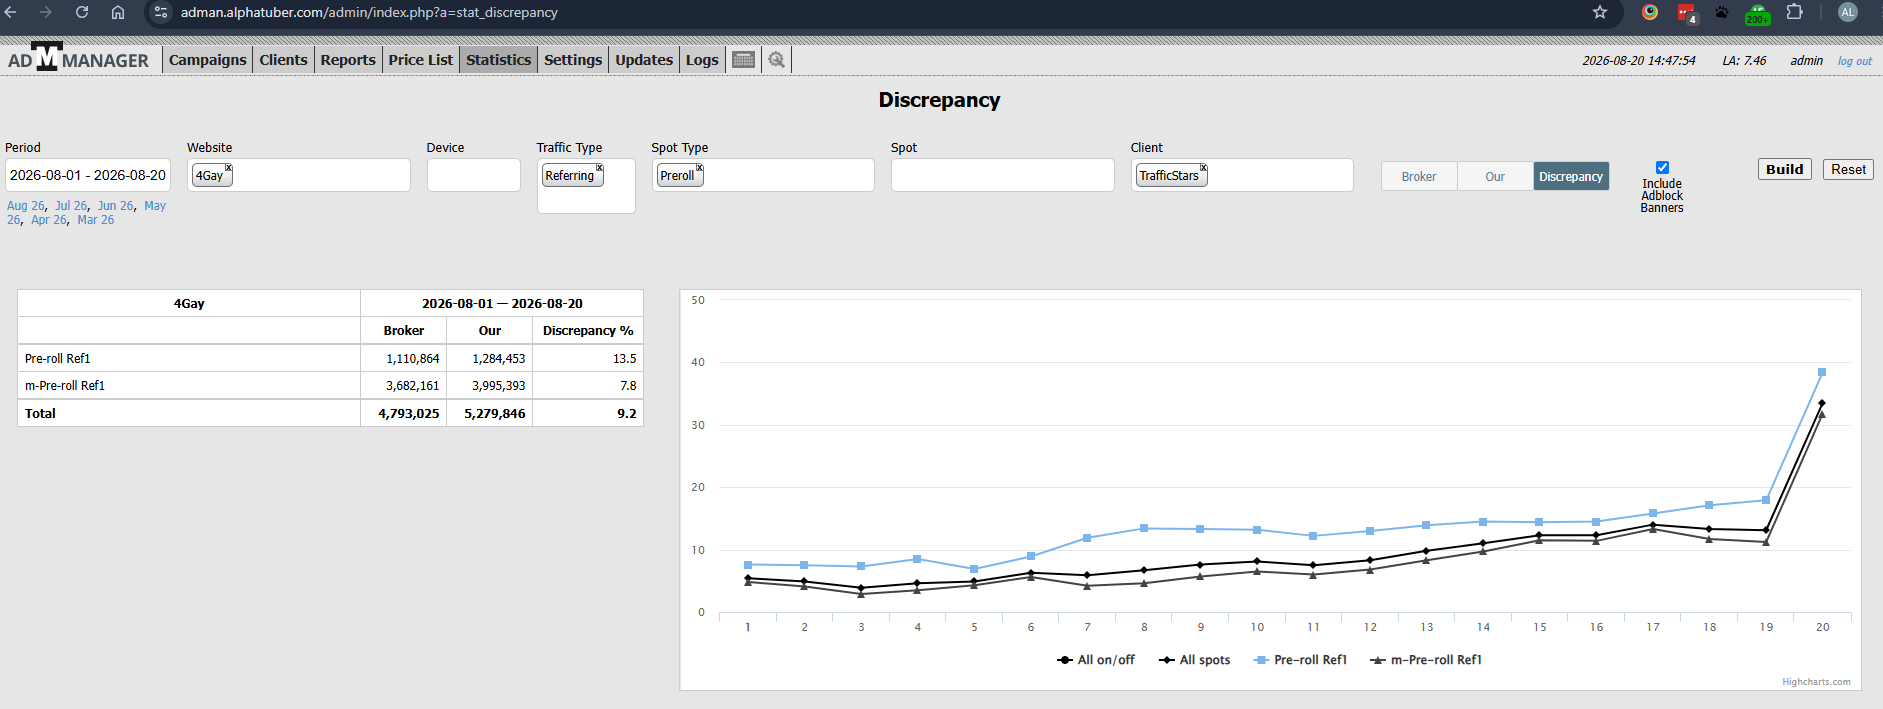This screenshot has width=1883, height=709.
Task: Select the Jul 26 period link
Action: tap(71, 206)
